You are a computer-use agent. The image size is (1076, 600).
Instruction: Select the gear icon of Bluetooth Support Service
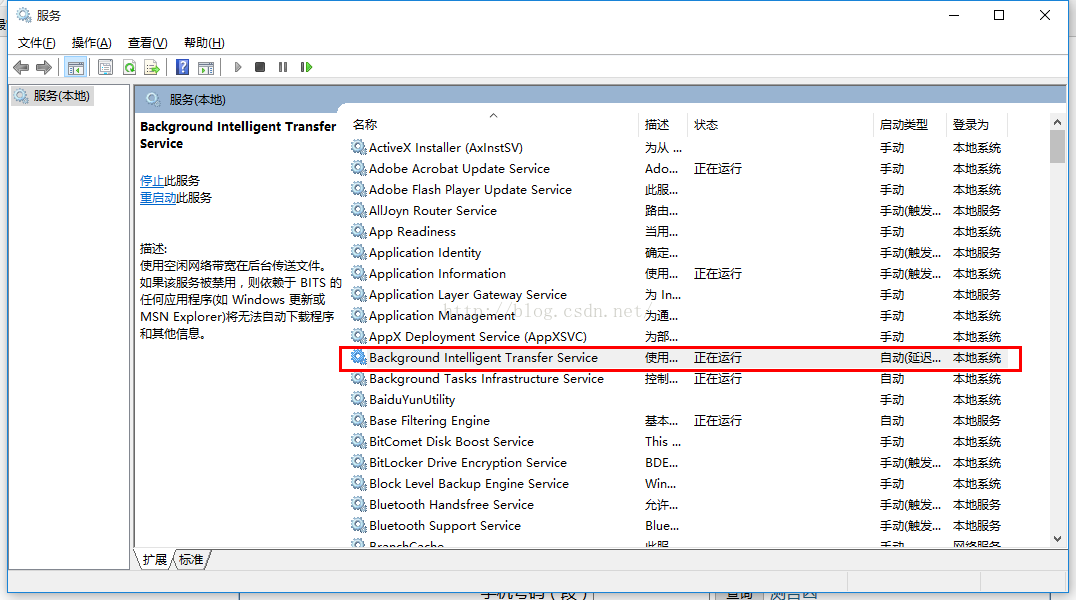[358, 525]
